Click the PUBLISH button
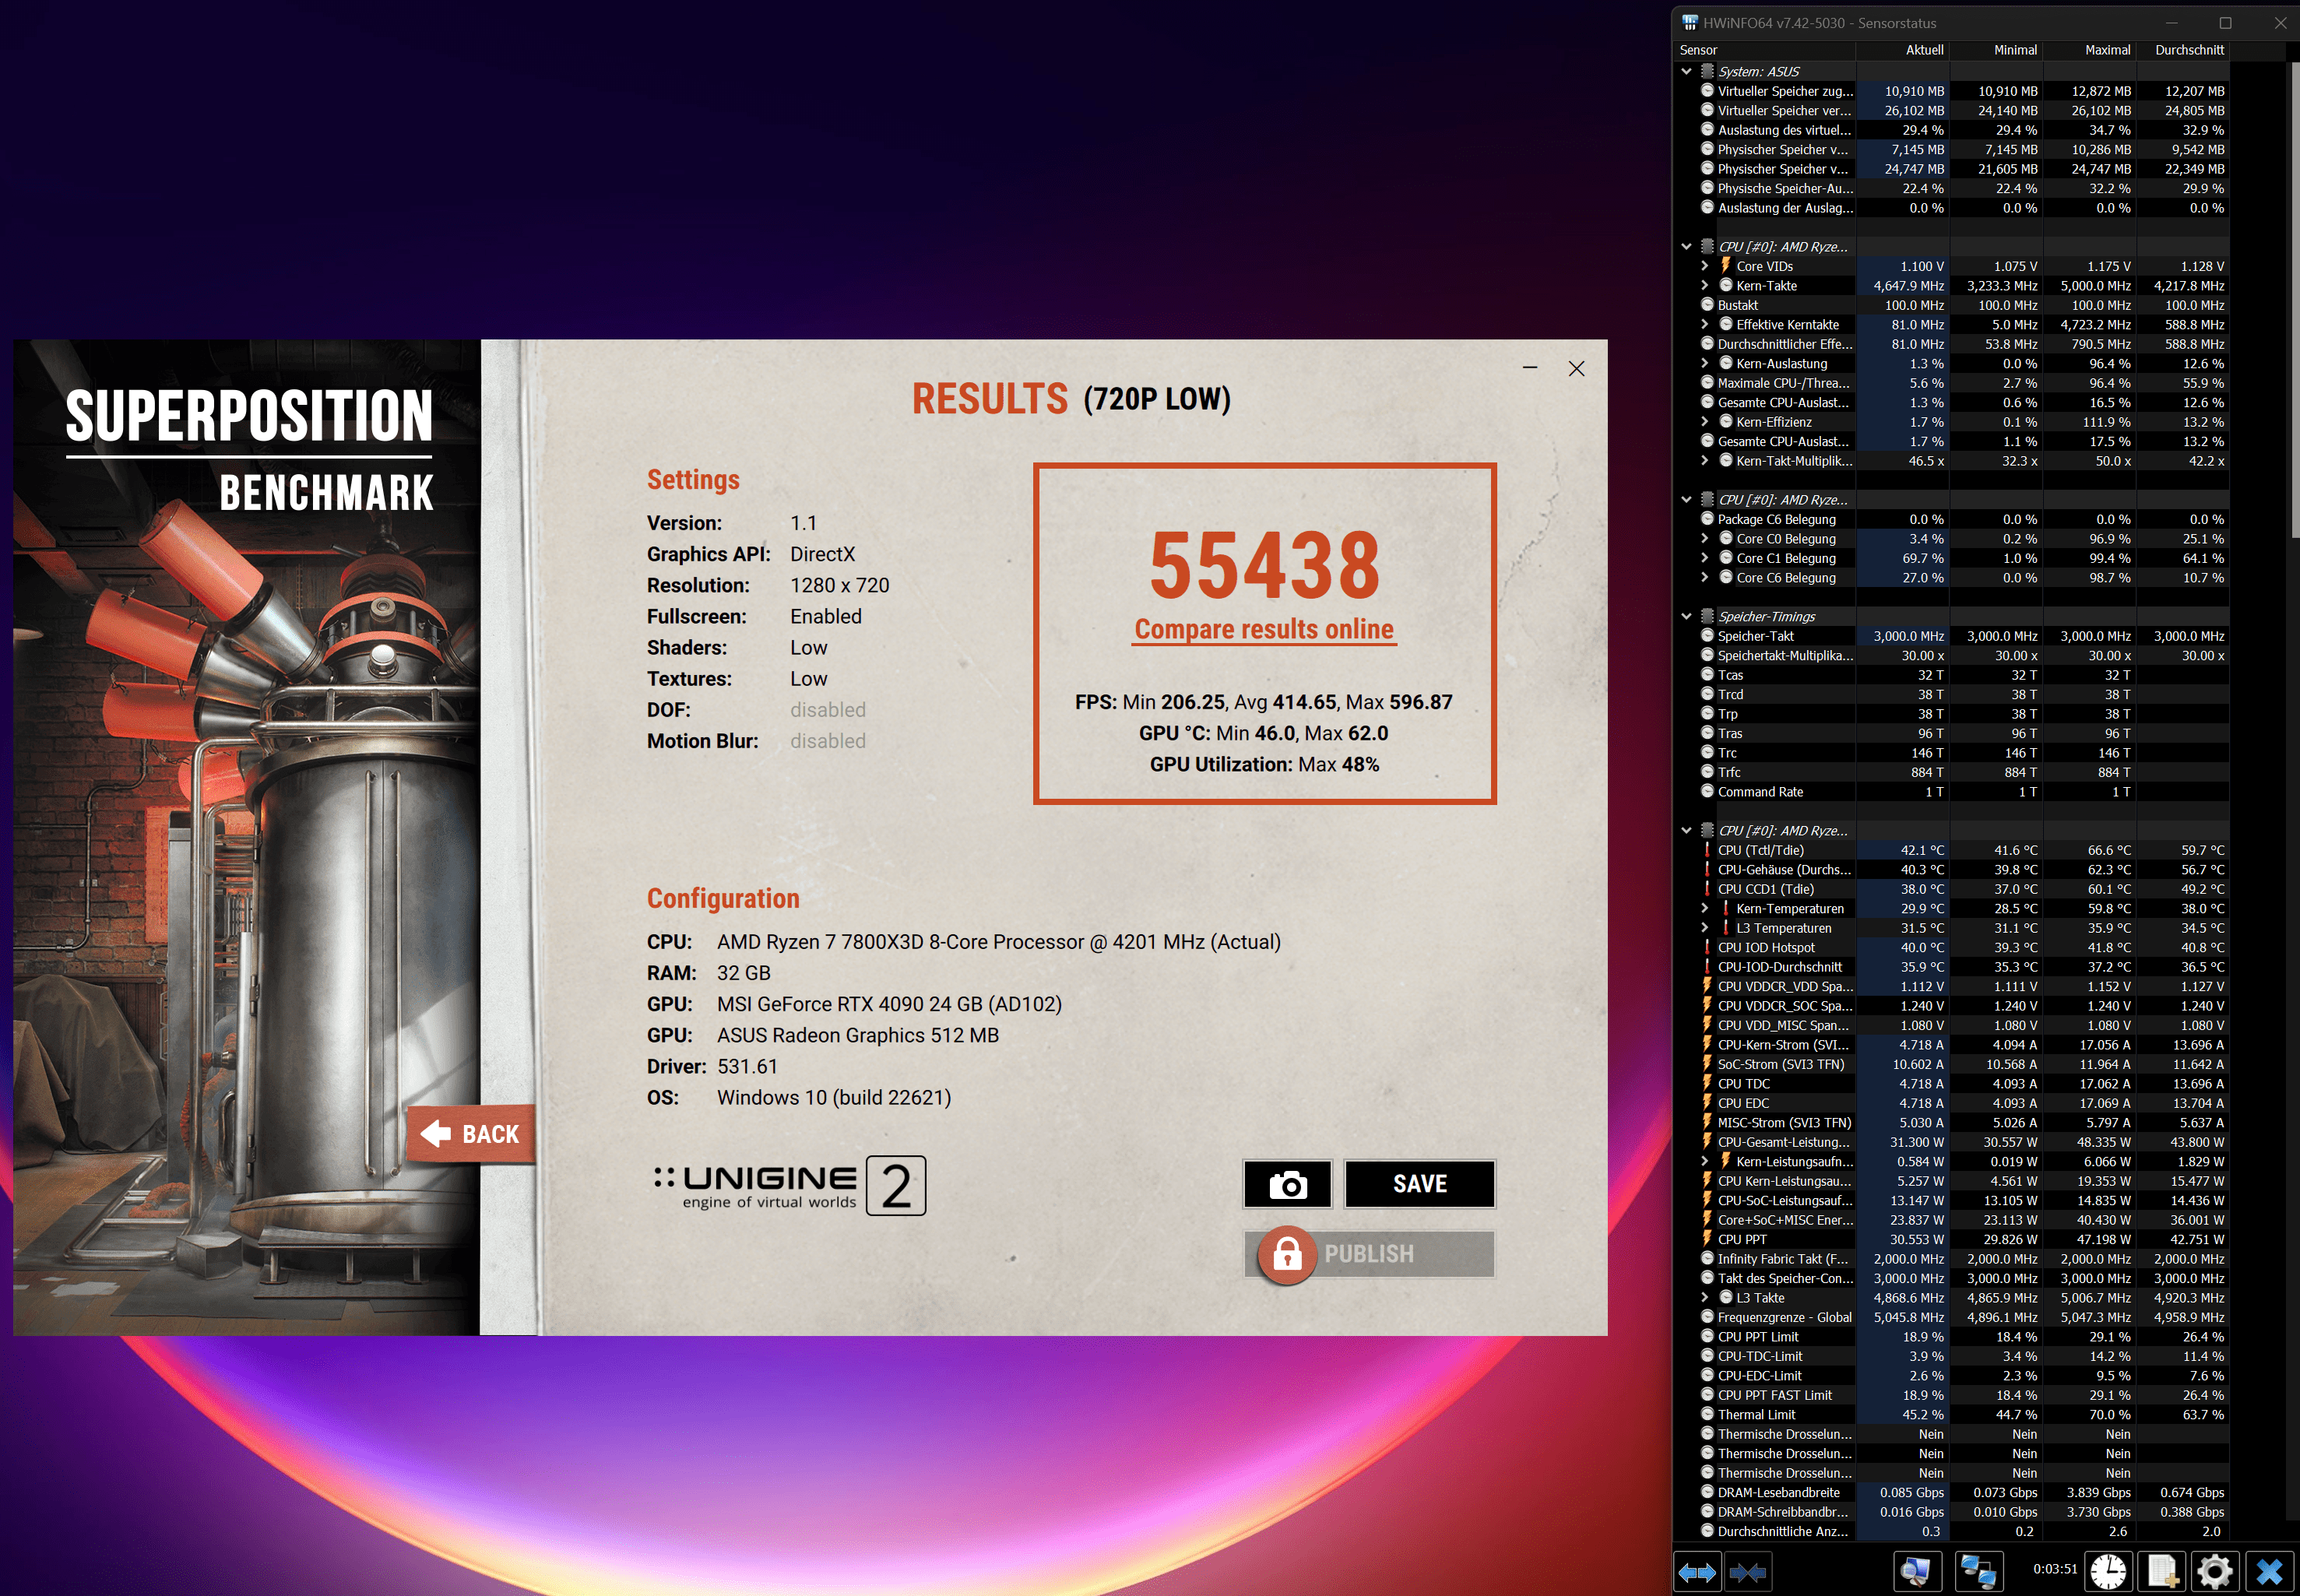2300x1596 pixels. pyautogui.click(x=1369, y=1254)
